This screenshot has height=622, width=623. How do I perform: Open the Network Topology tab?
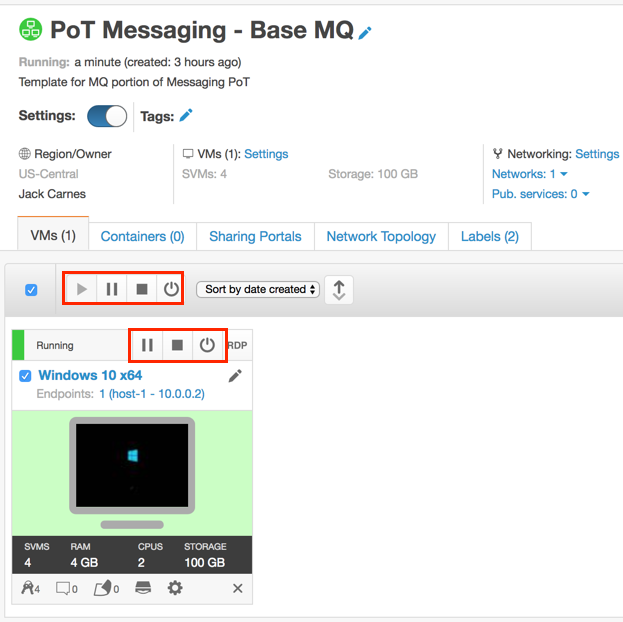[381, 236]
